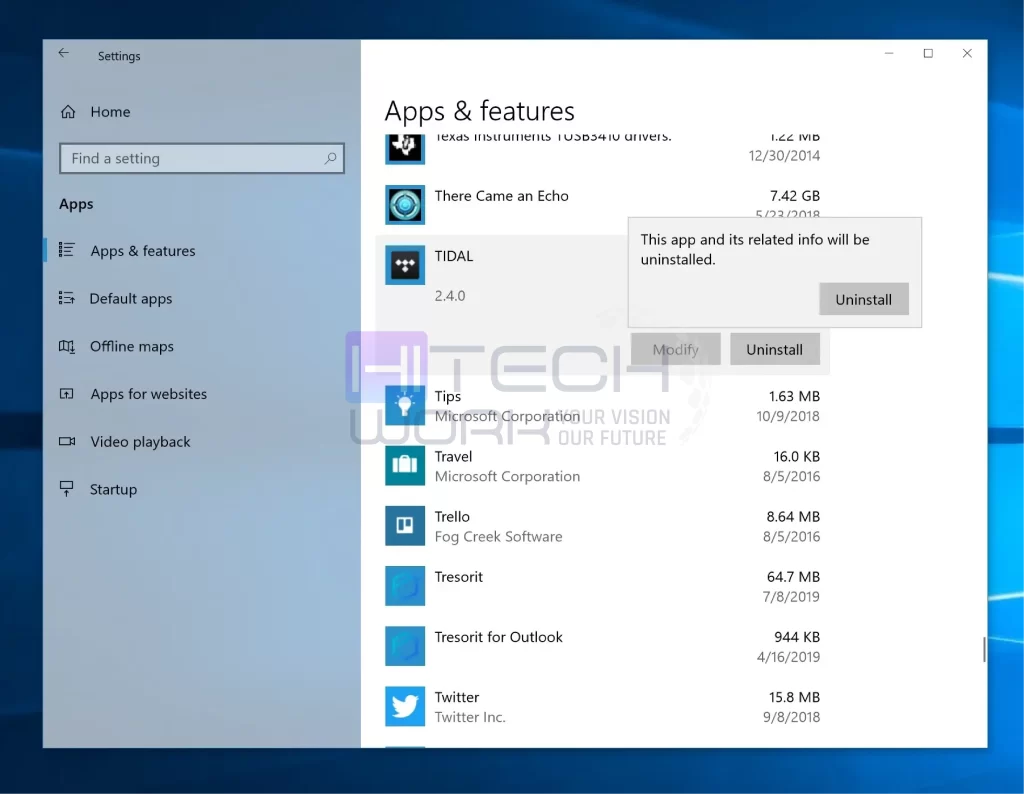The image size is (1024, 794).
Task: Focus the Find a setting box
Action: [202, 158]
